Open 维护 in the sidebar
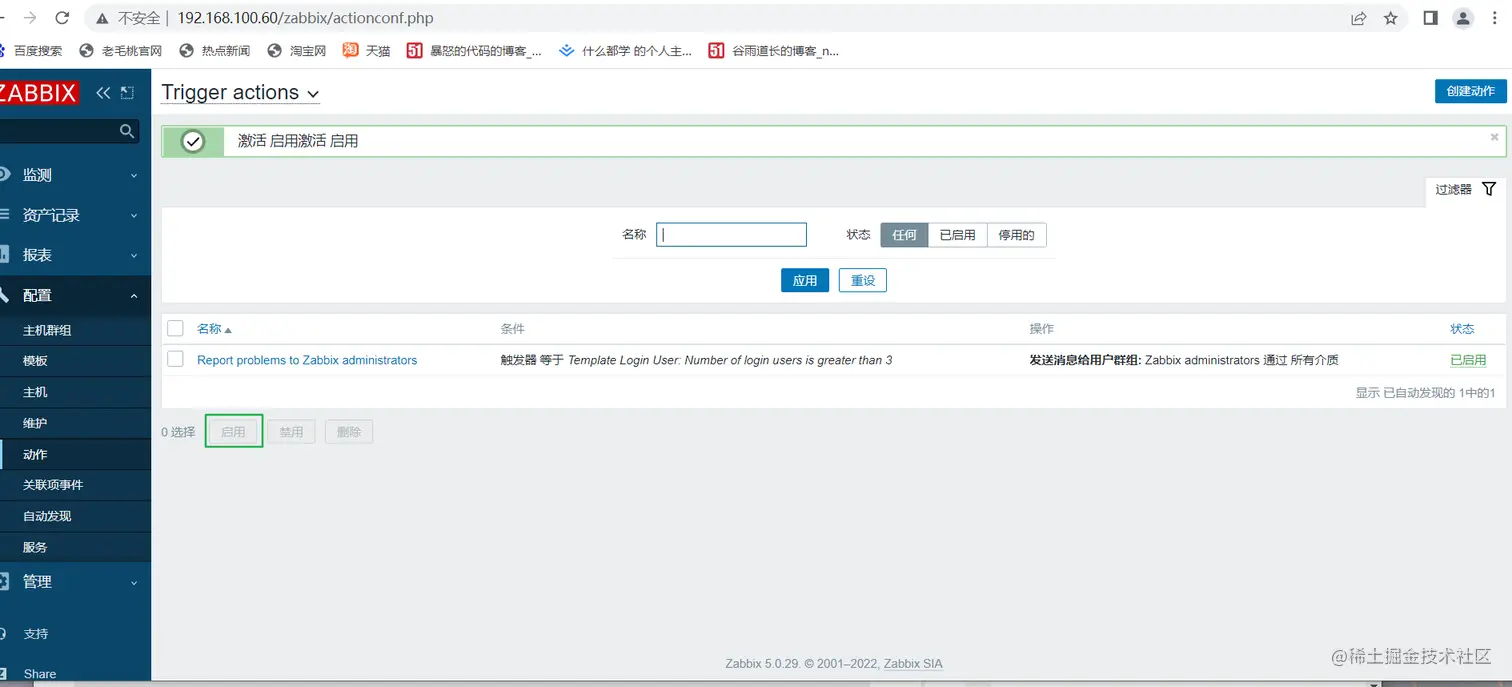Viewport: 1512px width, 687px height. click(75, 423)
